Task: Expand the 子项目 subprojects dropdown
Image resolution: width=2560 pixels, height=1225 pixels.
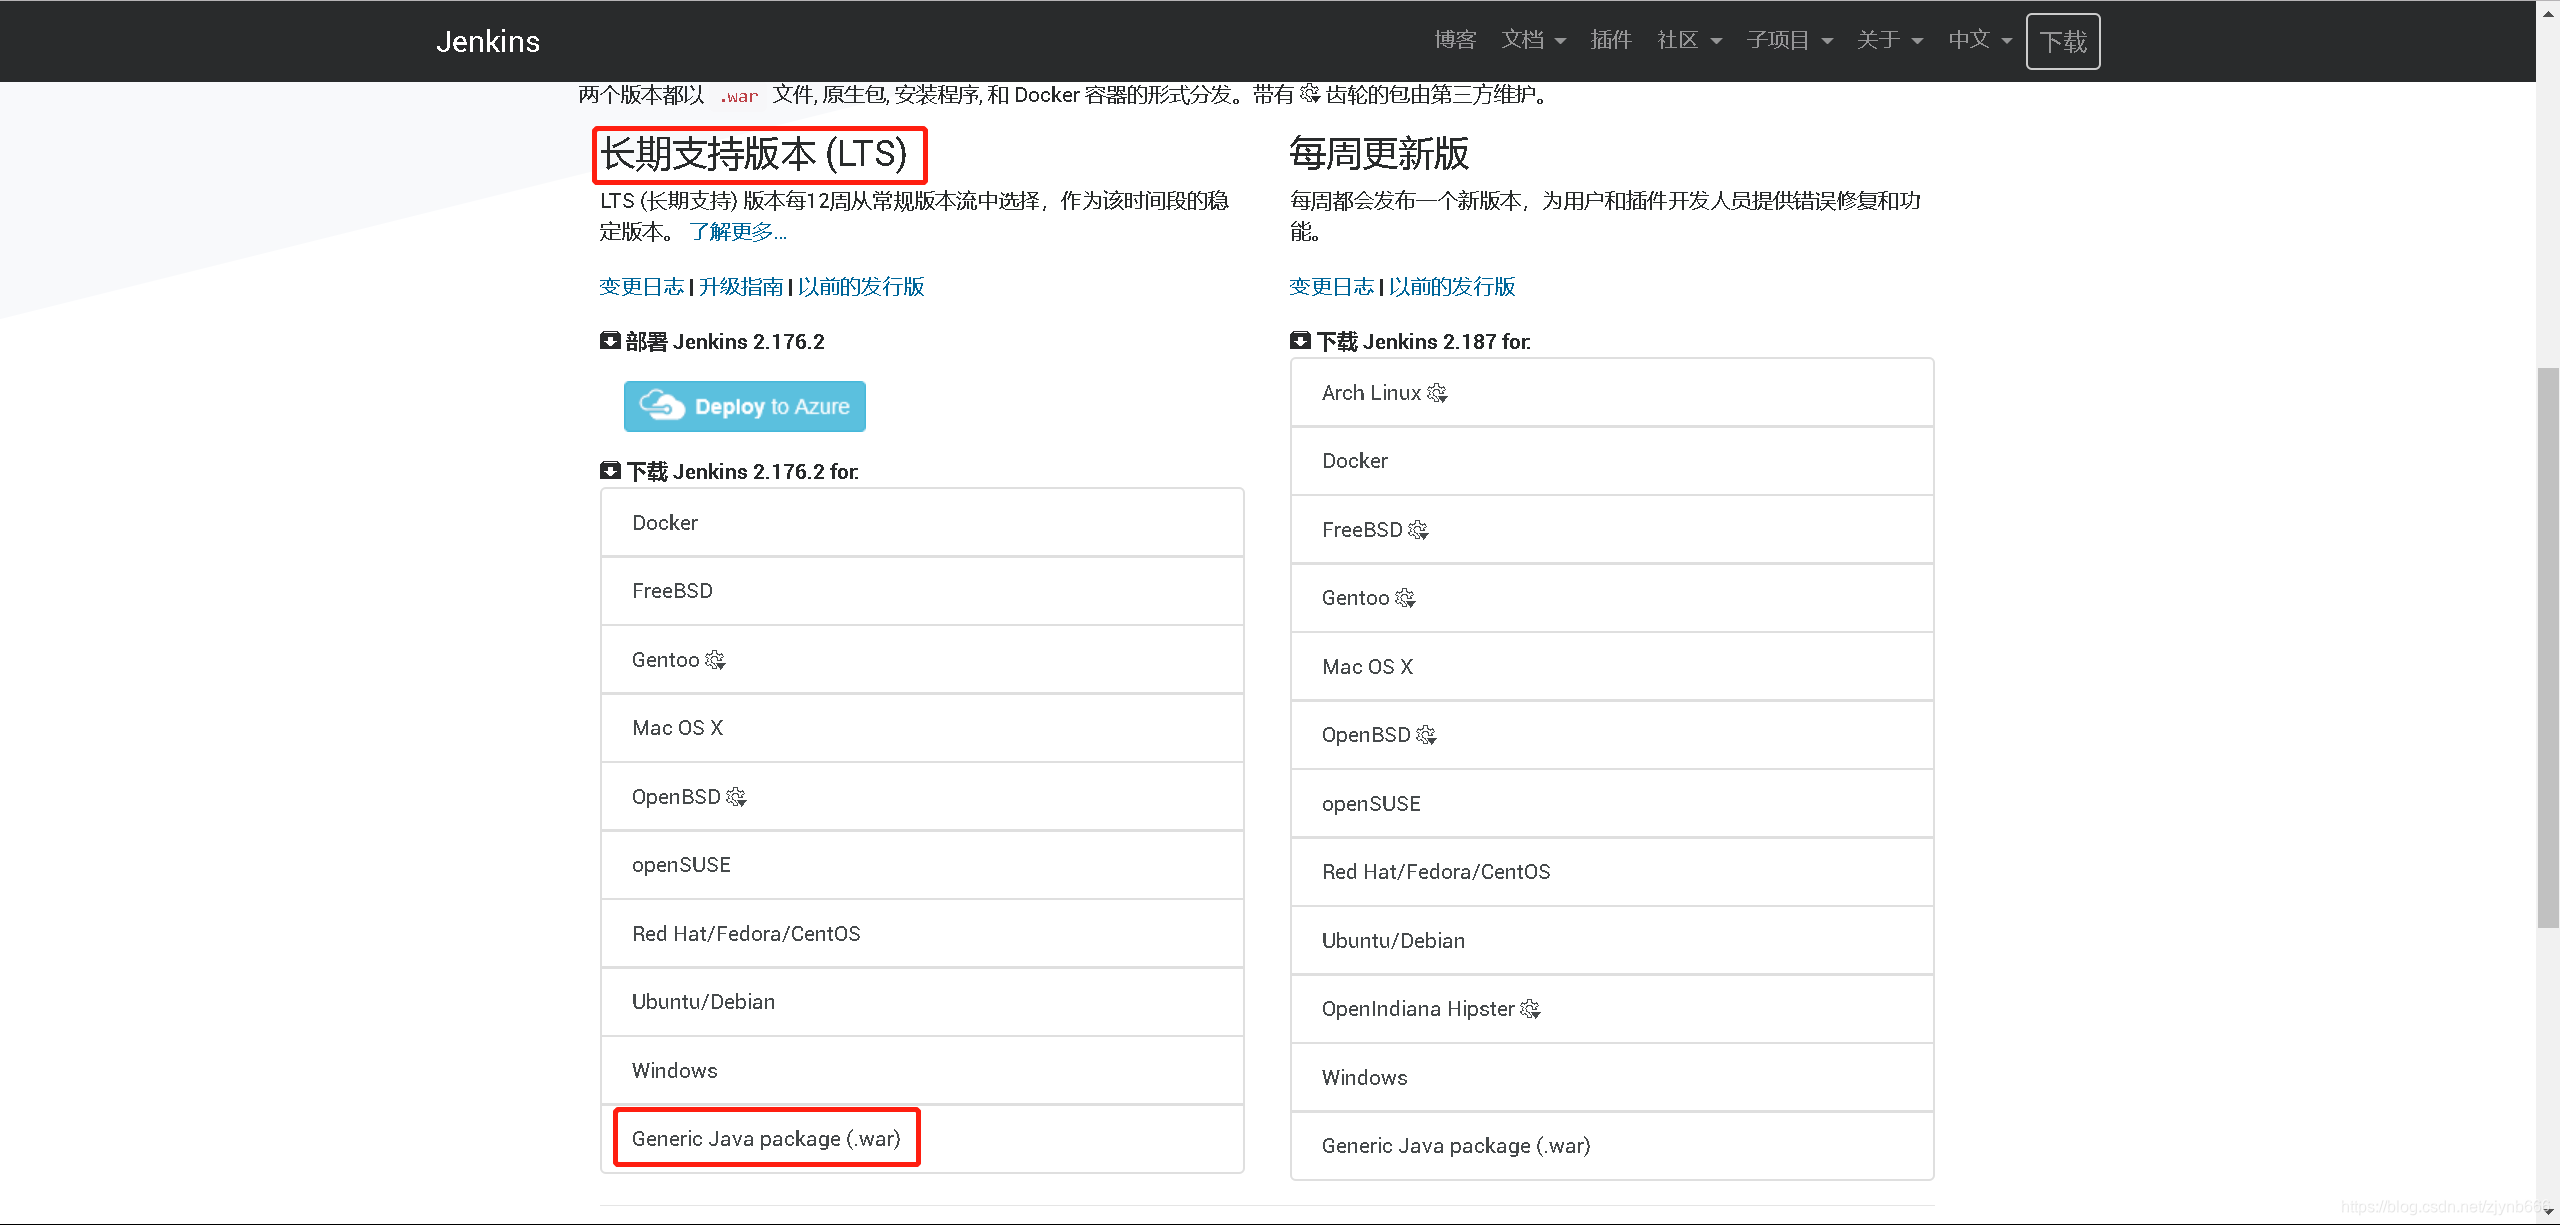Action: (x=1789, y=40)
